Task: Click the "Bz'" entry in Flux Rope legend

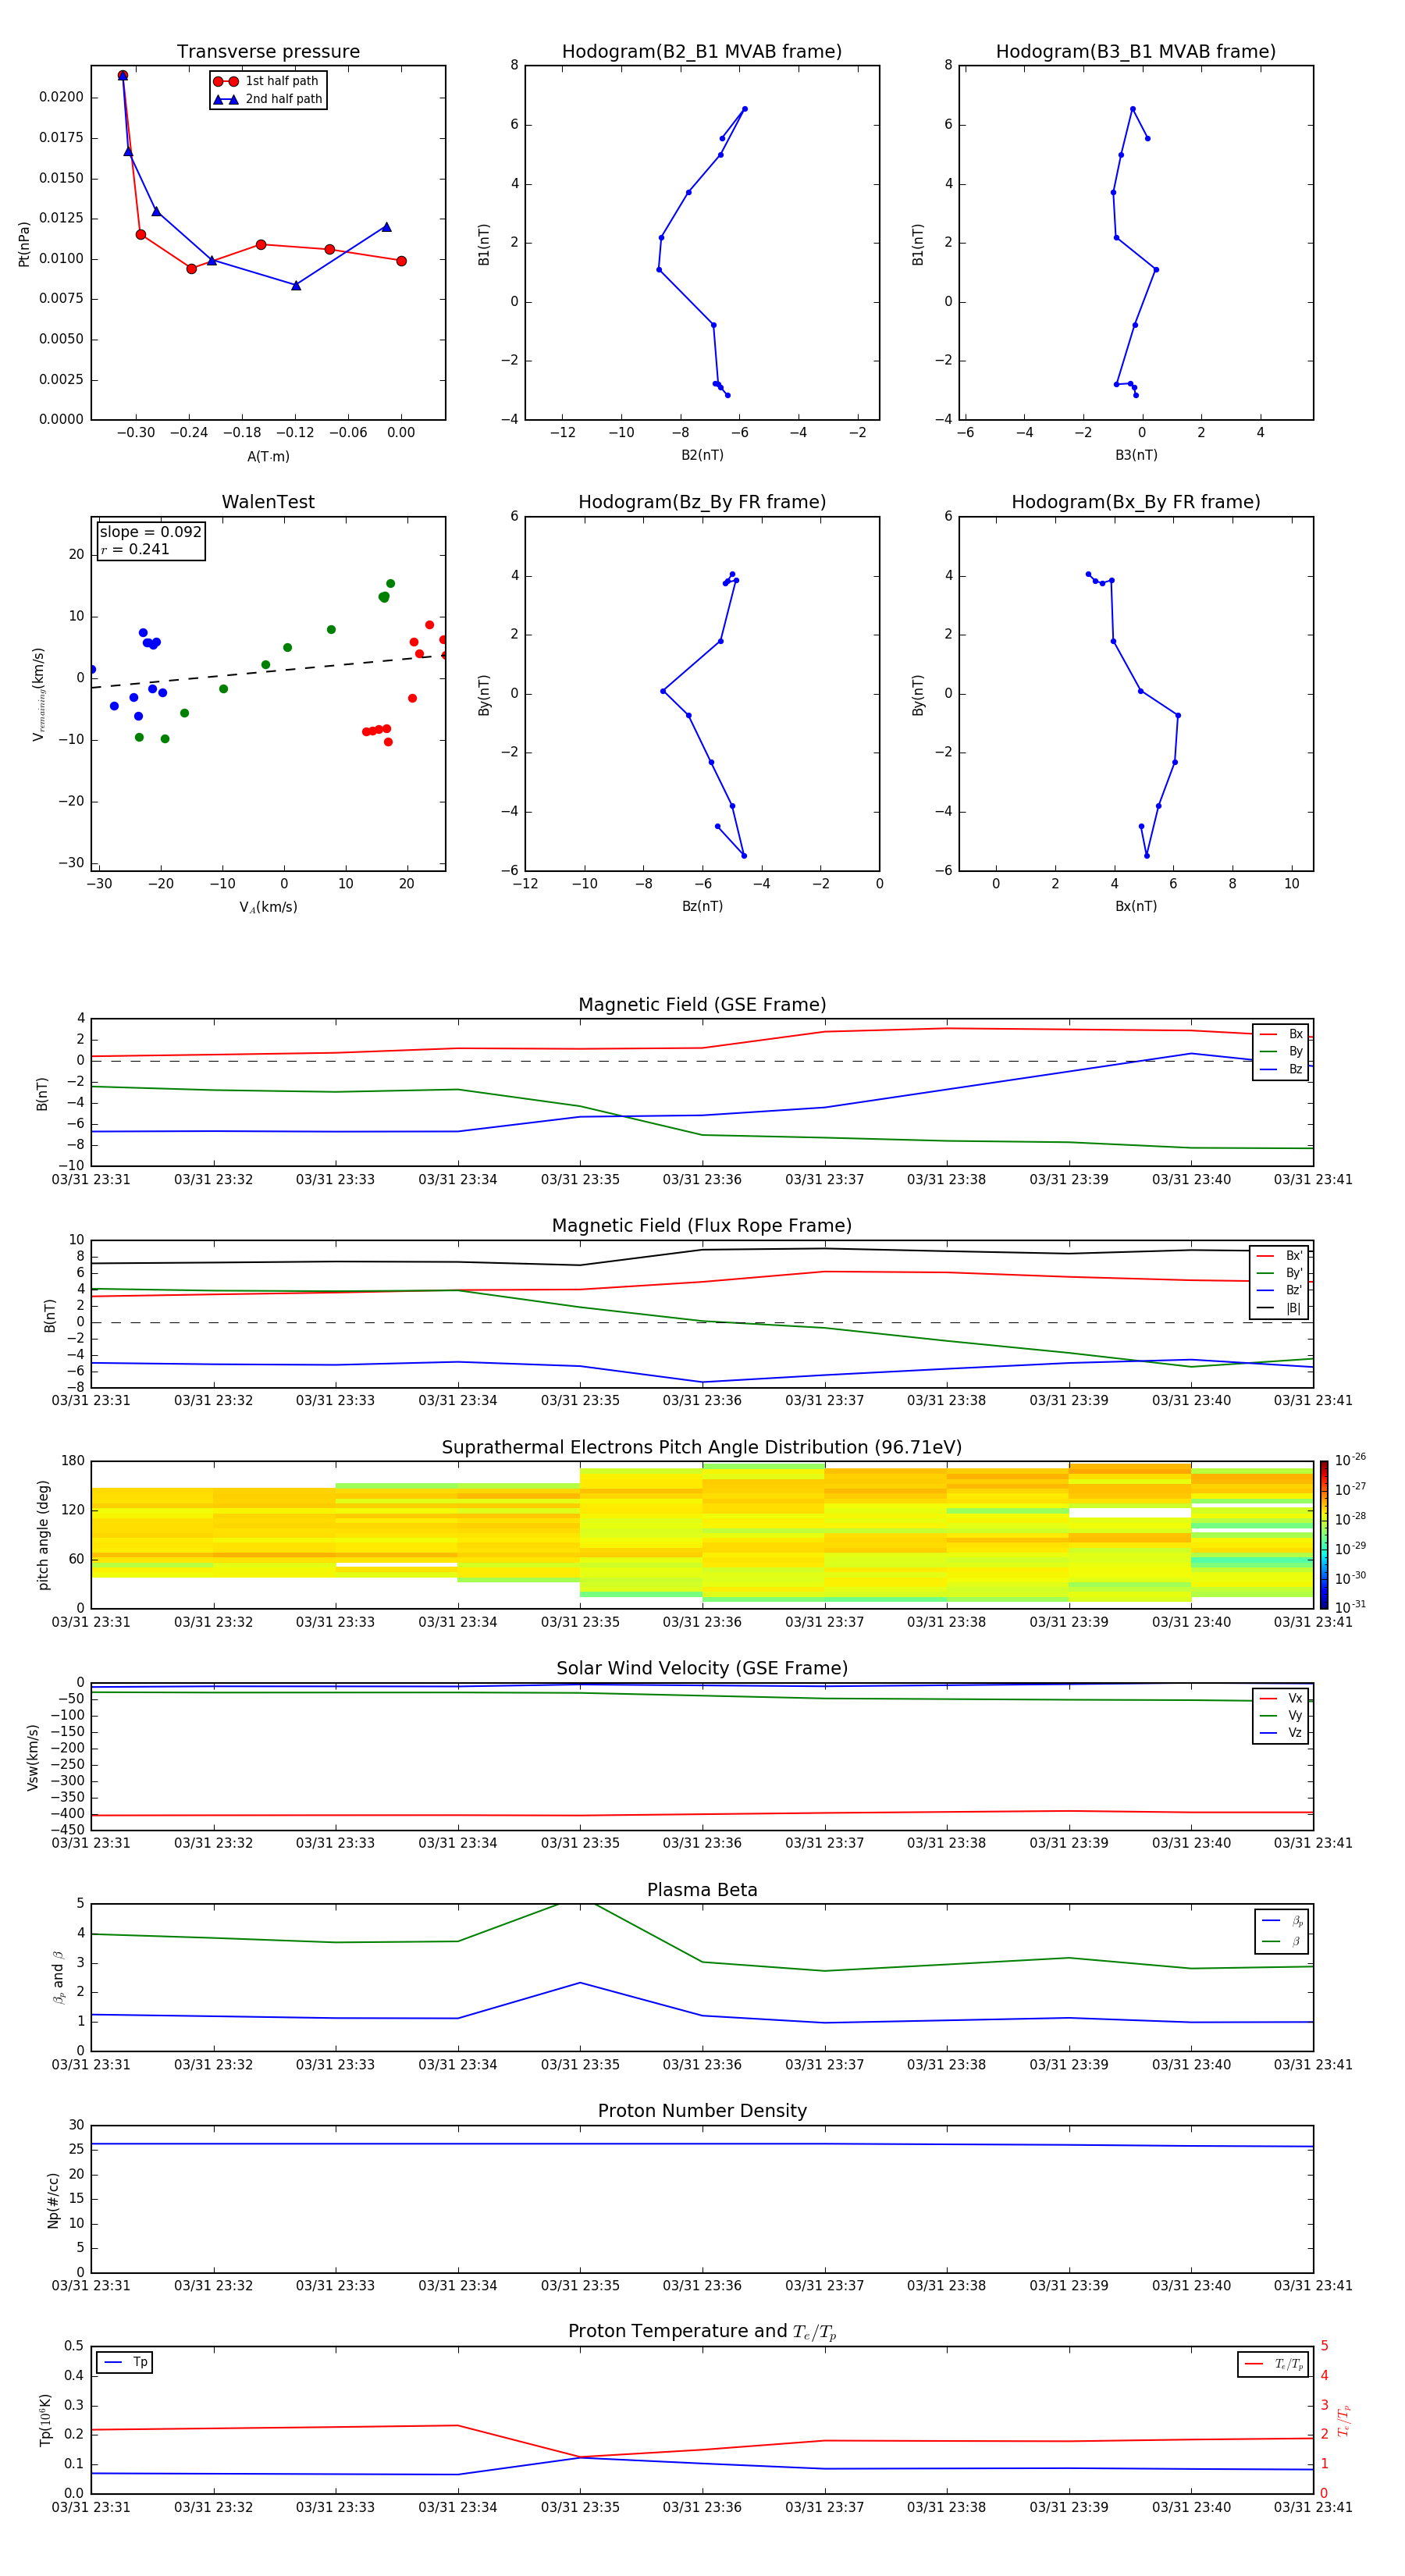Action: coord(1279,1290)
